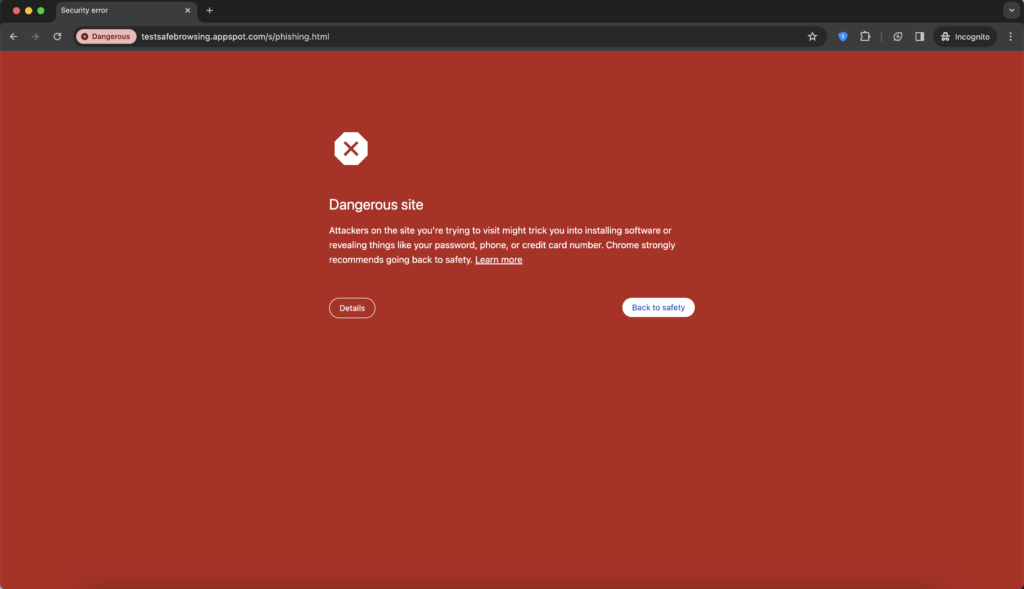
Task: Click Back to safety
Action: 658,307
